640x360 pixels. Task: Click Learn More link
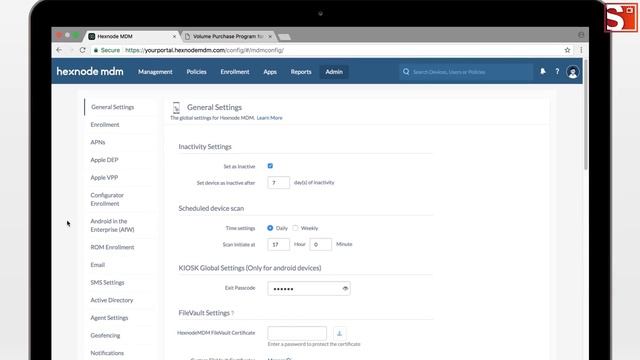269,118
